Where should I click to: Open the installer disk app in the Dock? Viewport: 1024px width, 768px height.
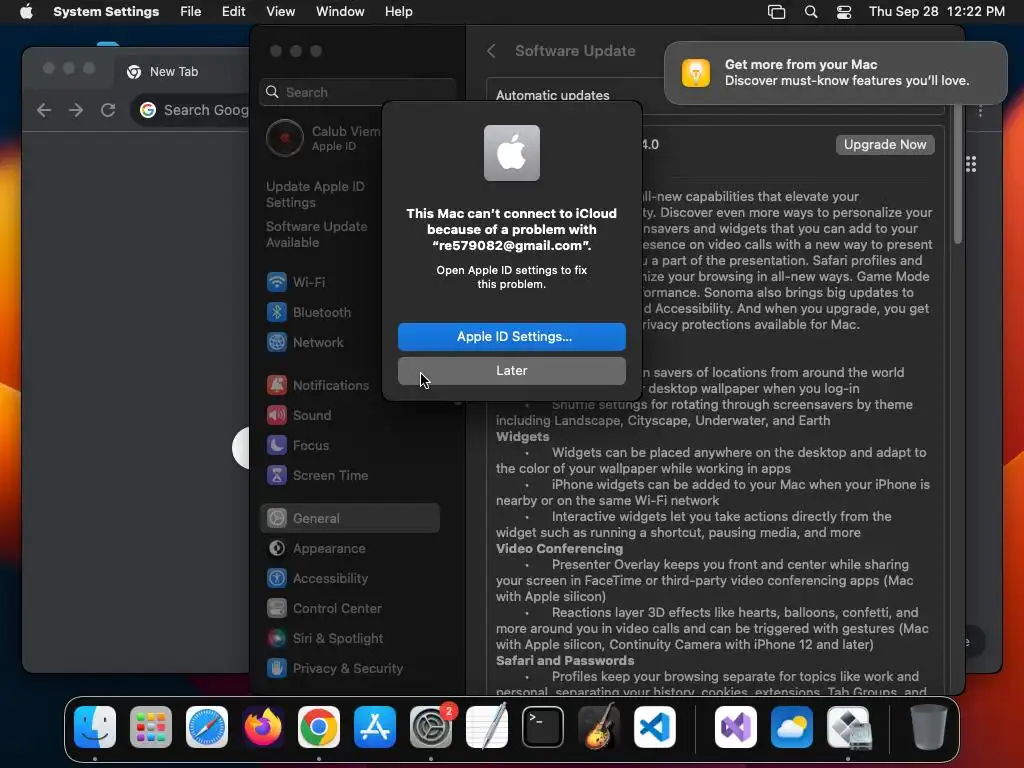pyautogui.click(x=849, y=727)
